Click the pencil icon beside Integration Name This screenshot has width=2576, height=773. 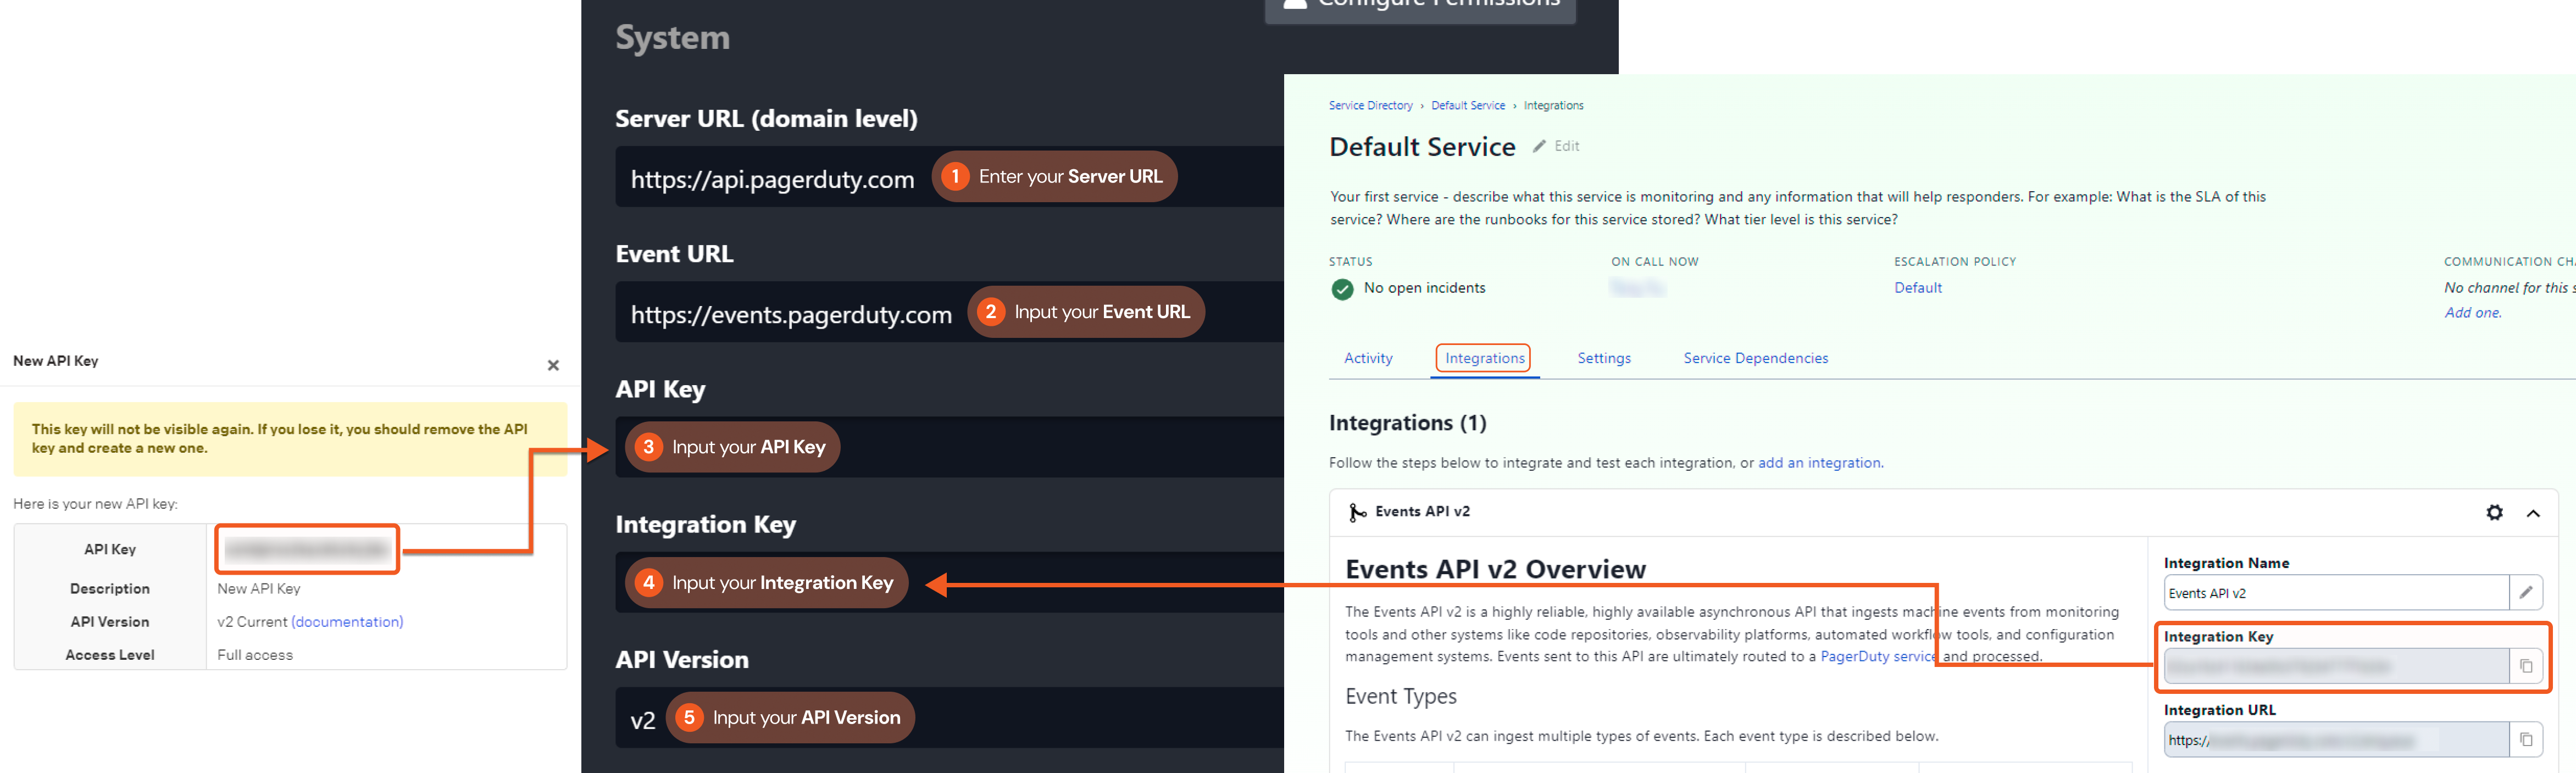(x=2525, y=592)
